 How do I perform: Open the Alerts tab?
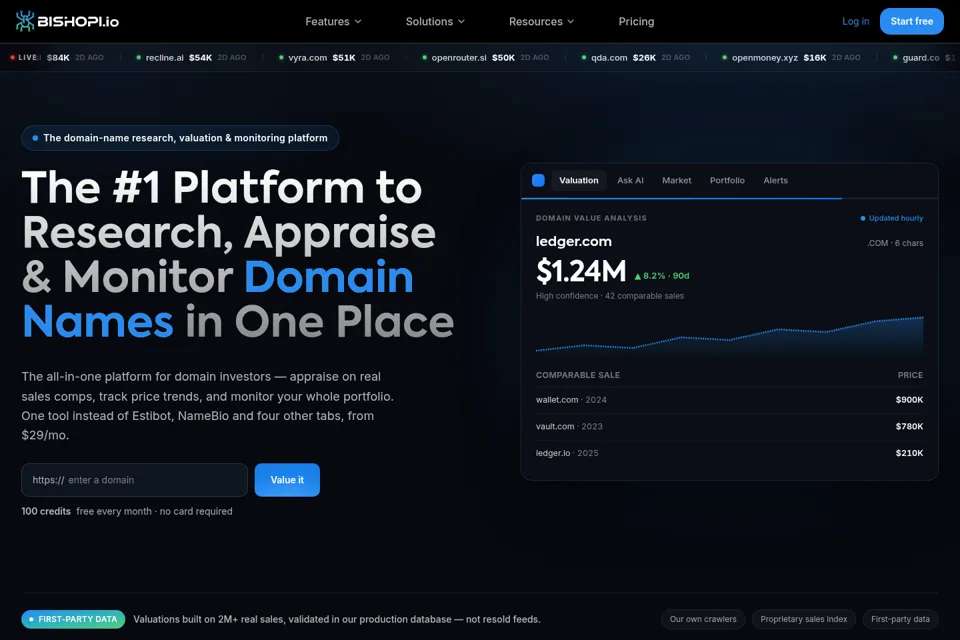[775, 180]
